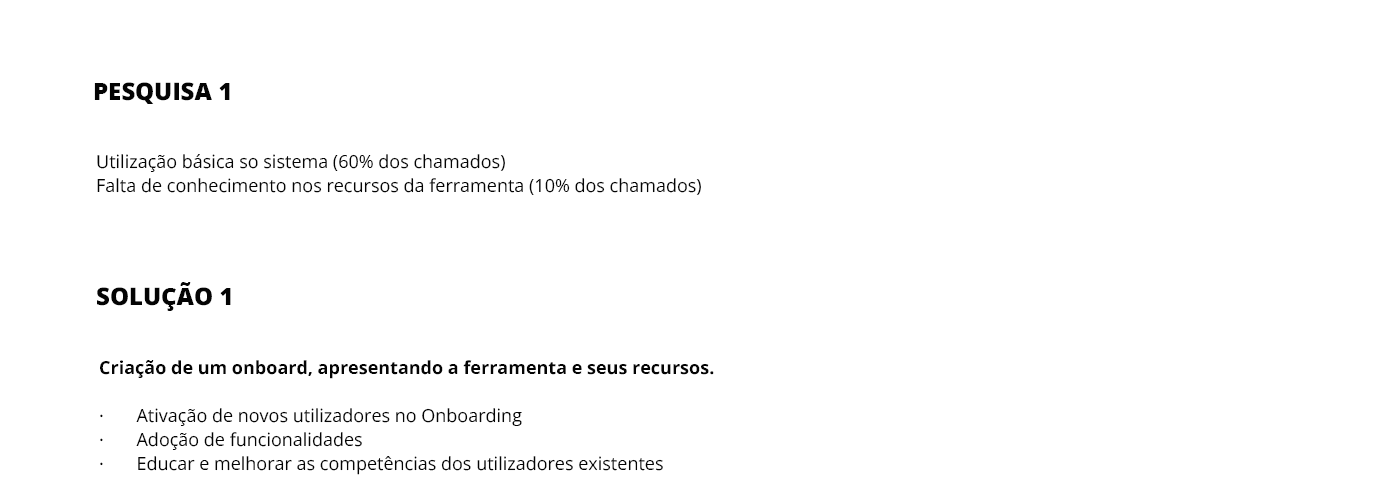Click the (10% dos chamados) text
The height and width of the screenshot is (495, 1400).
pos(615,186)
